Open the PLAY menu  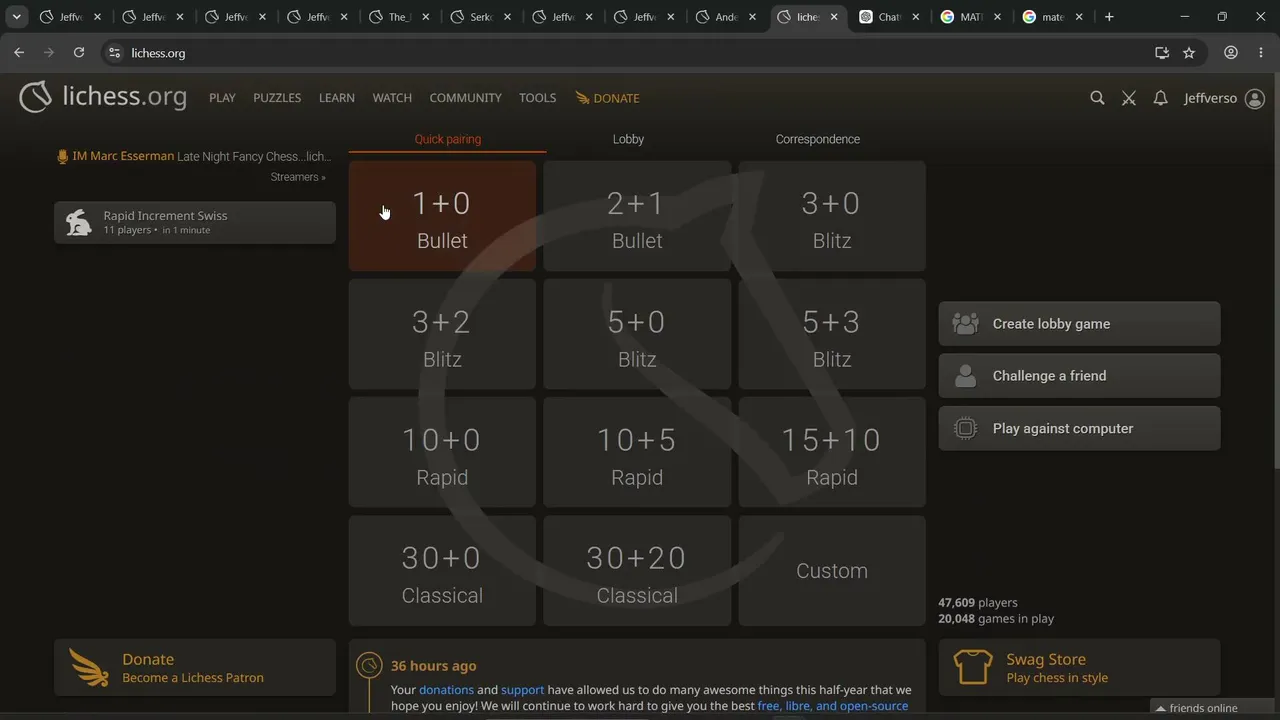pos(222,98)
